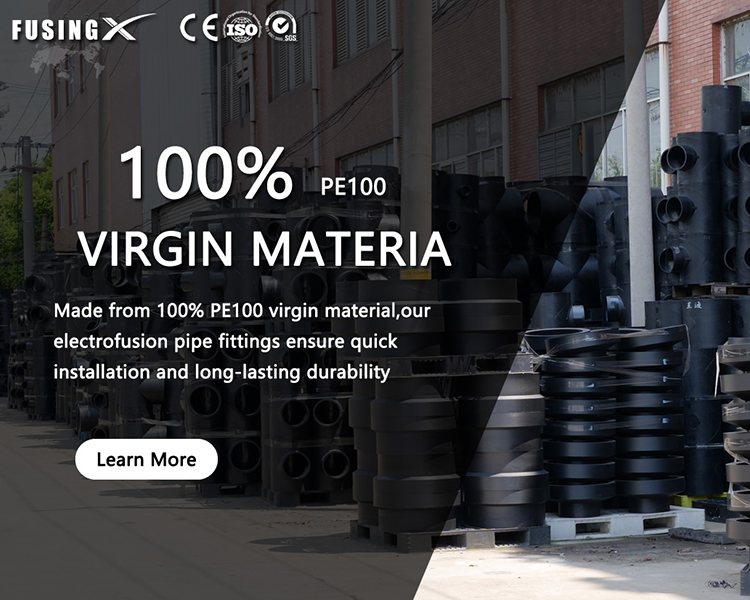The width and height of the screenshot is (750, 600).
Task: Select the large 100% headline text
Action: tap(206, 173)
